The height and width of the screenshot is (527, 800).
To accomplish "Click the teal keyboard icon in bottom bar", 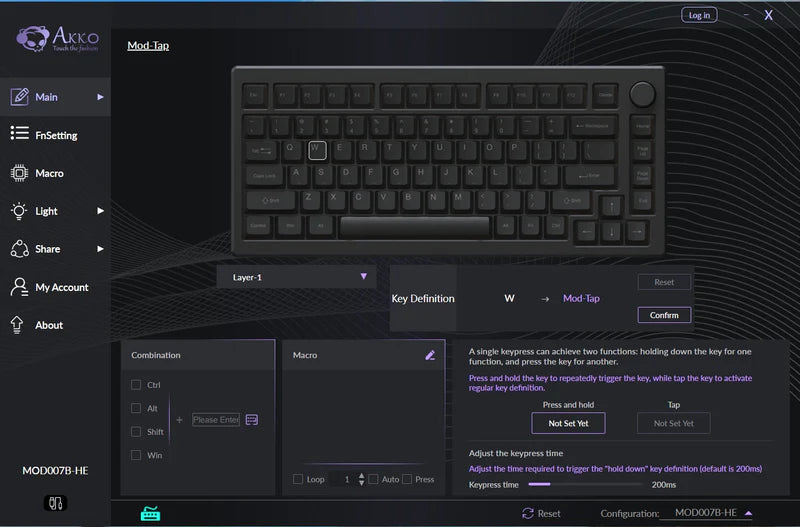I will pos(151,513).
